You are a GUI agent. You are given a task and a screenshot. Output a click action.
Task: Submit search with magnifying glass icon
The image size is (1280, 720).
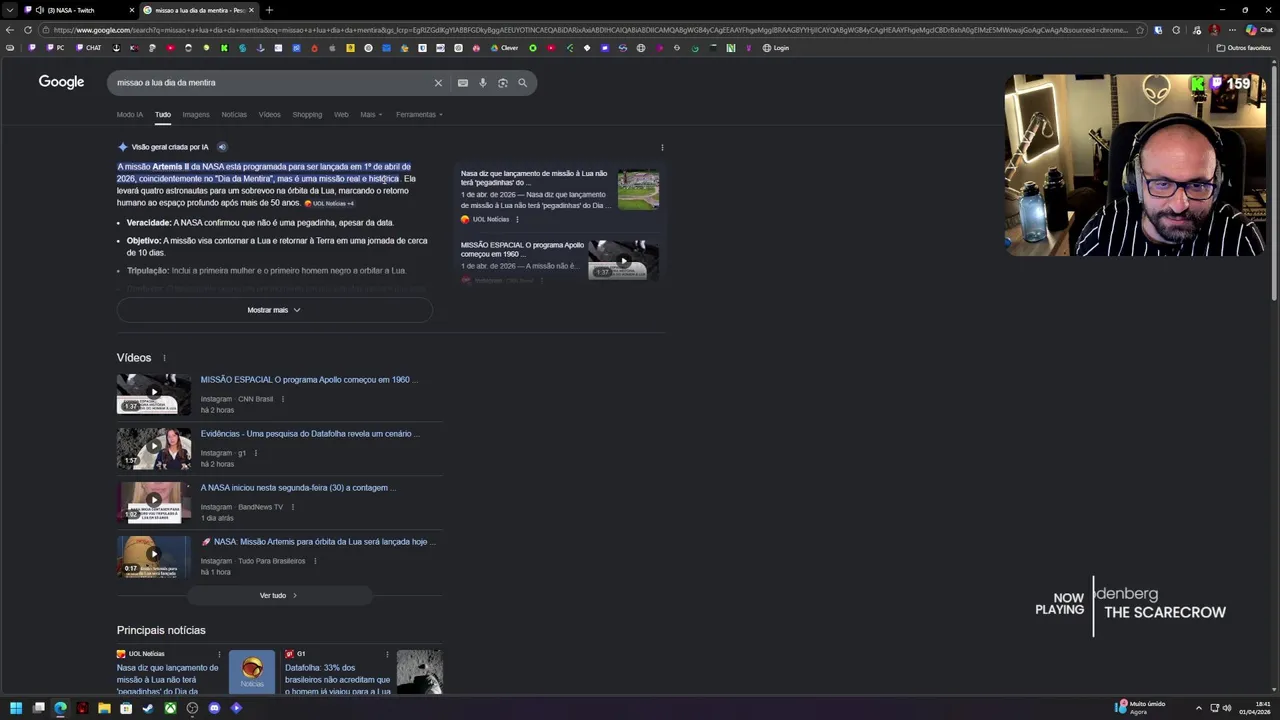[x=522, y=83]
